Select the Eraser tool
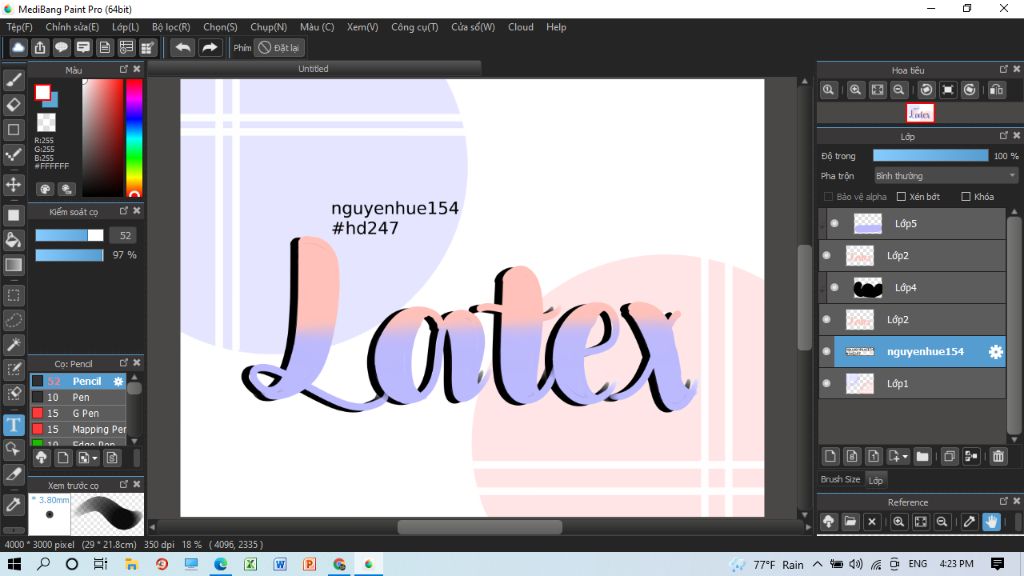This screenshot has height=576, width=1024. point(14,104)
